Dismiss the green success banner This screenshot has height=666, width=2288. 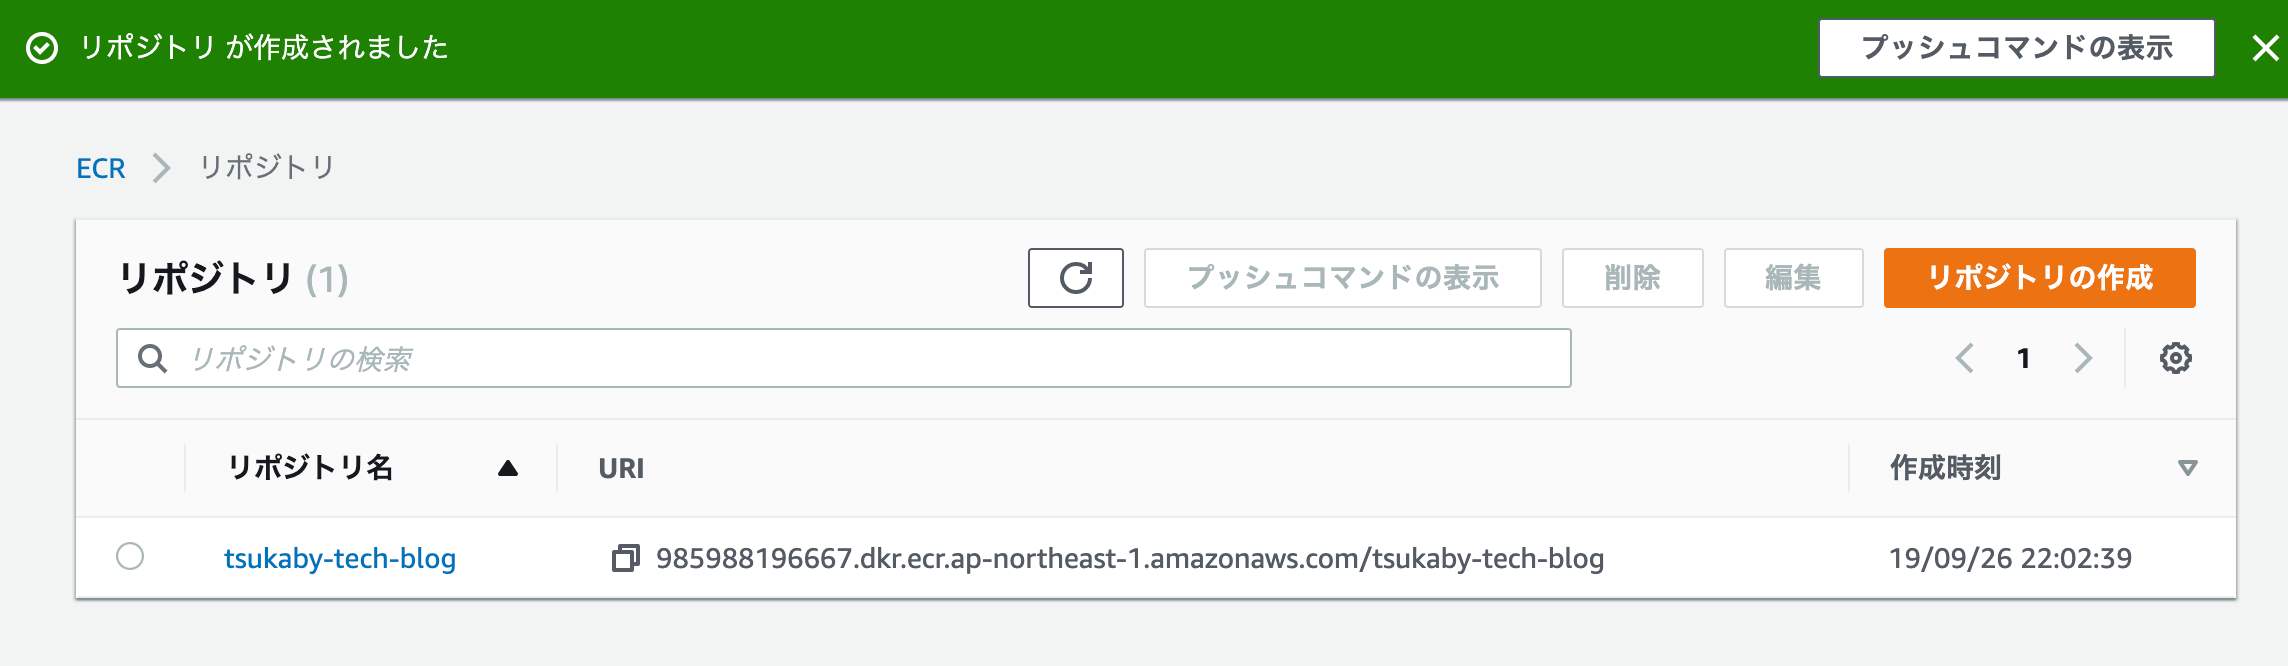(2264, 48)
